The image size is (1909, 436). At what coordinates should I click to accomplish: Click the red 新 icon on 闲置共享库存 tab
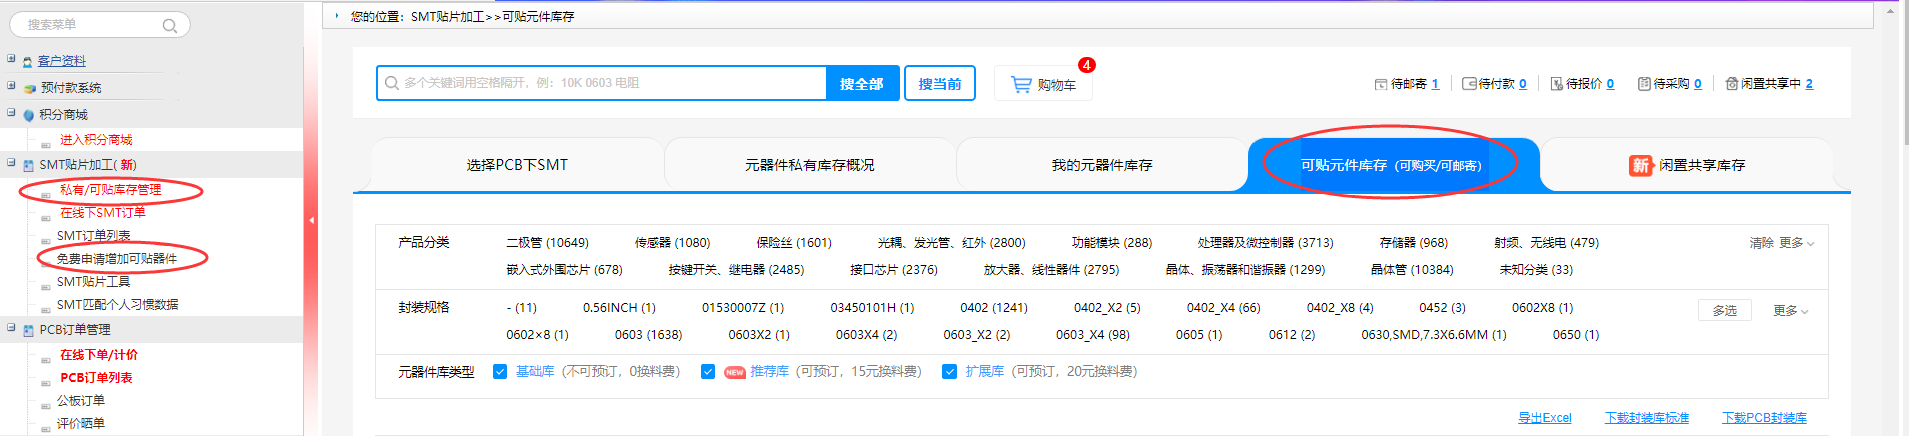tap(1640, 165)
